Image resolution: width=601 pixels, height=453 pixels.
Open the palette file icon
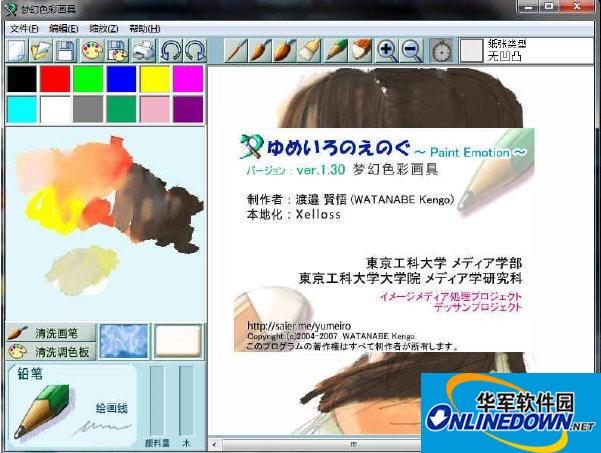(x=92, y=50)
